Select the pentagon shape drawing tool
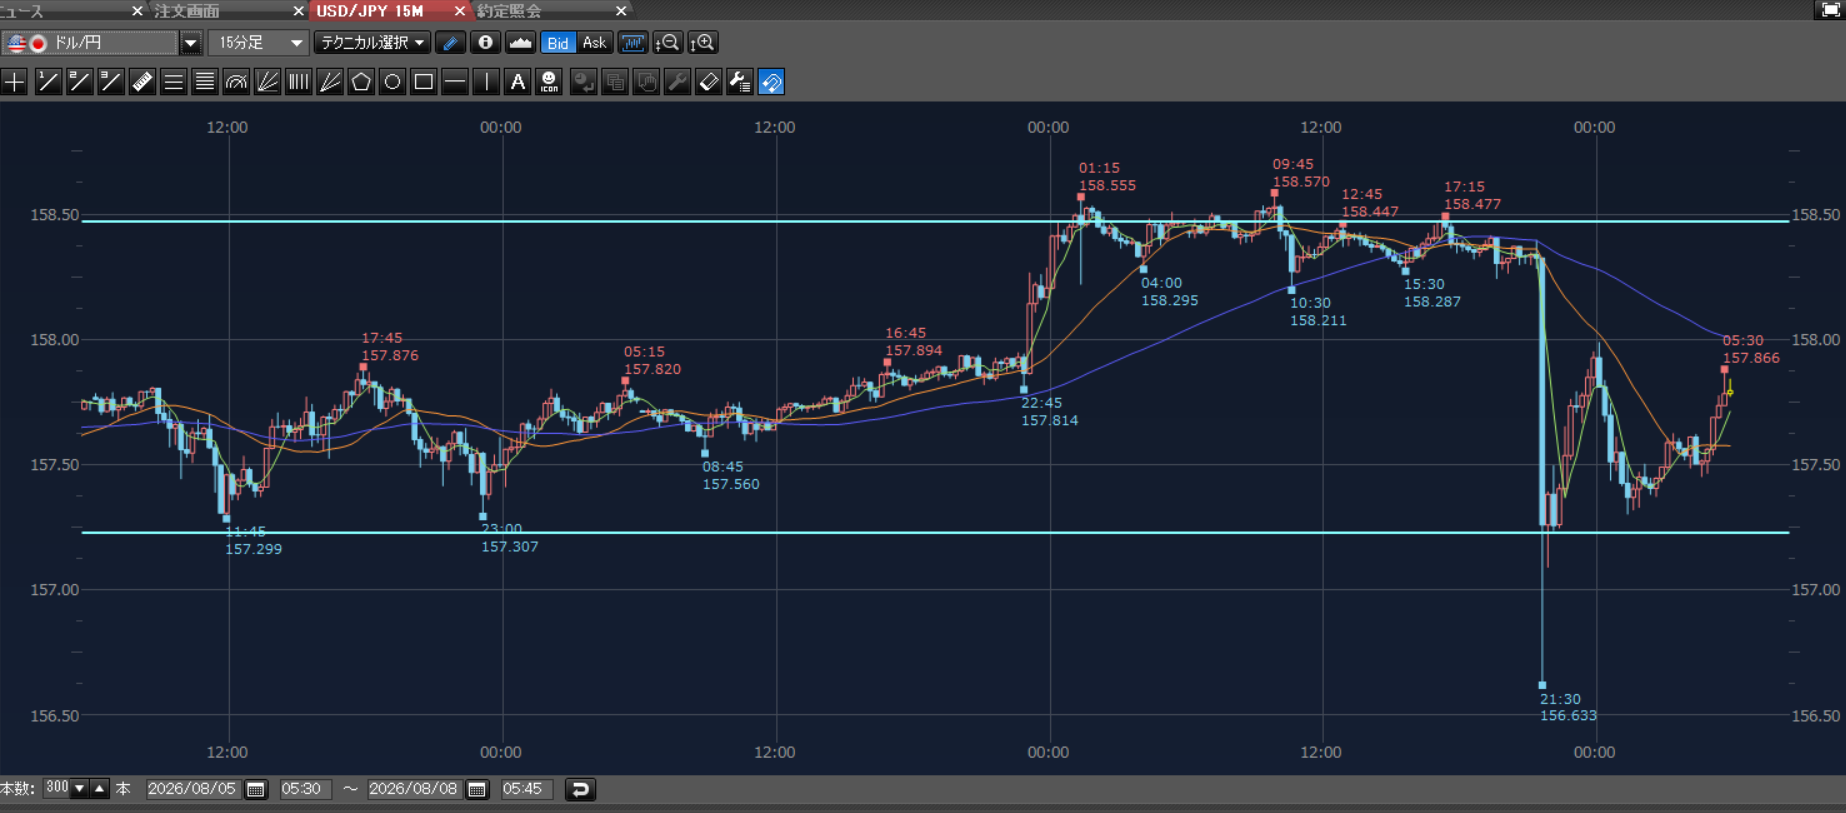 pyautogui.click(x=361, y=82)
